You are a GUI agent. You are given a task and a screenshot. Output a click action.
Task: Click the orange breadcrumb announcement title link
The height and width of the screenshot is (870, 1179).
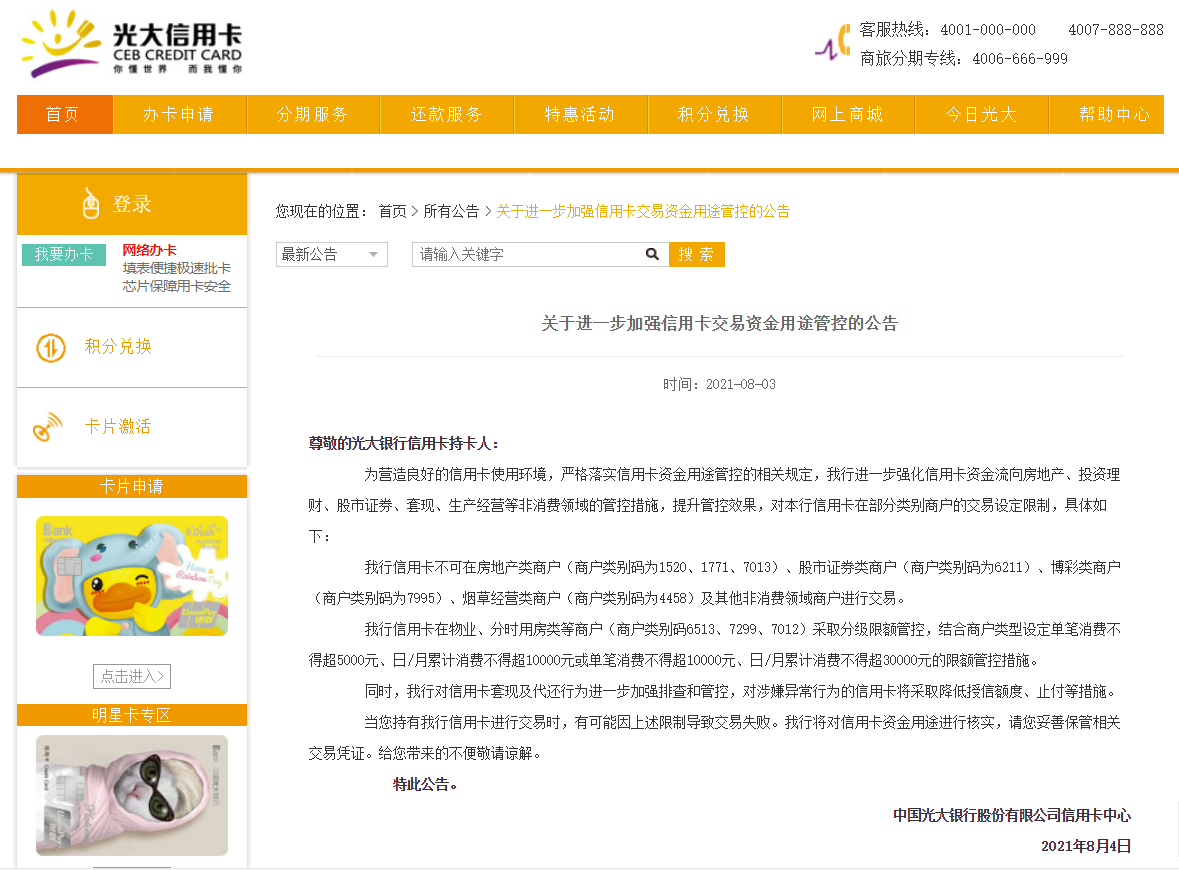[x=643, y=211]
